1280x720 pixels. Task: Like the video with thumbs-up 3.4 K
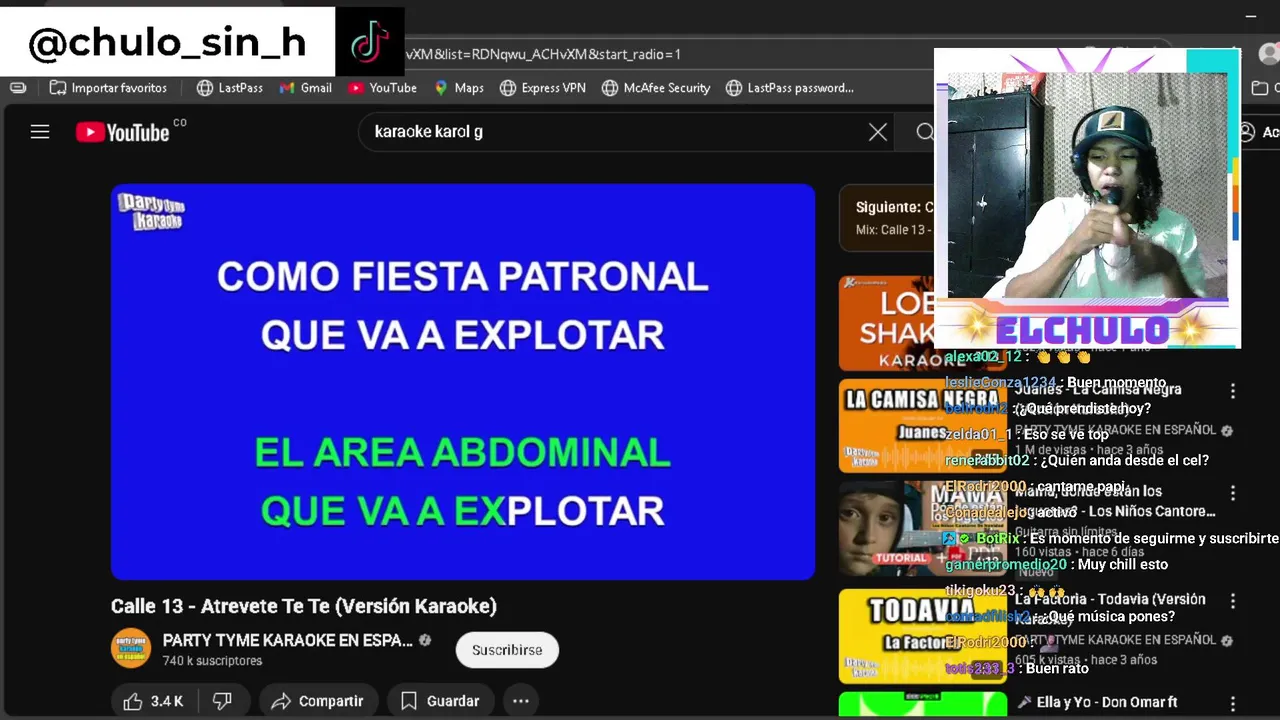coord(153,701)
